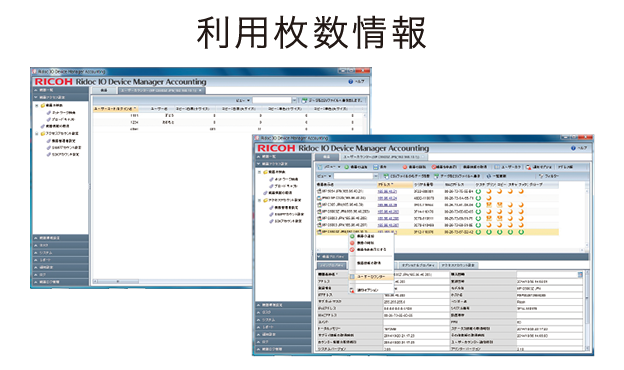The image size is (624, 370).
Task: Choose unmanage device in the context menu
Action: click(371, 249)
